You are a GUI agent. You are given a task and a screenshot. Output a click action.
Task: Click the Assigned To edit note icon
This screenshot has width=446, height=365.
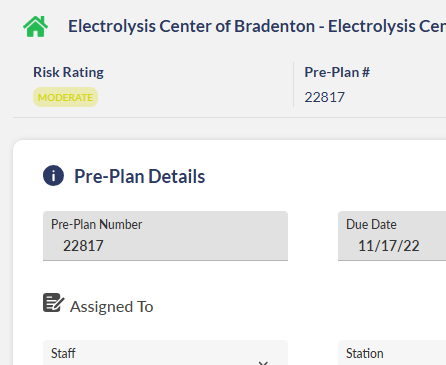53,303
